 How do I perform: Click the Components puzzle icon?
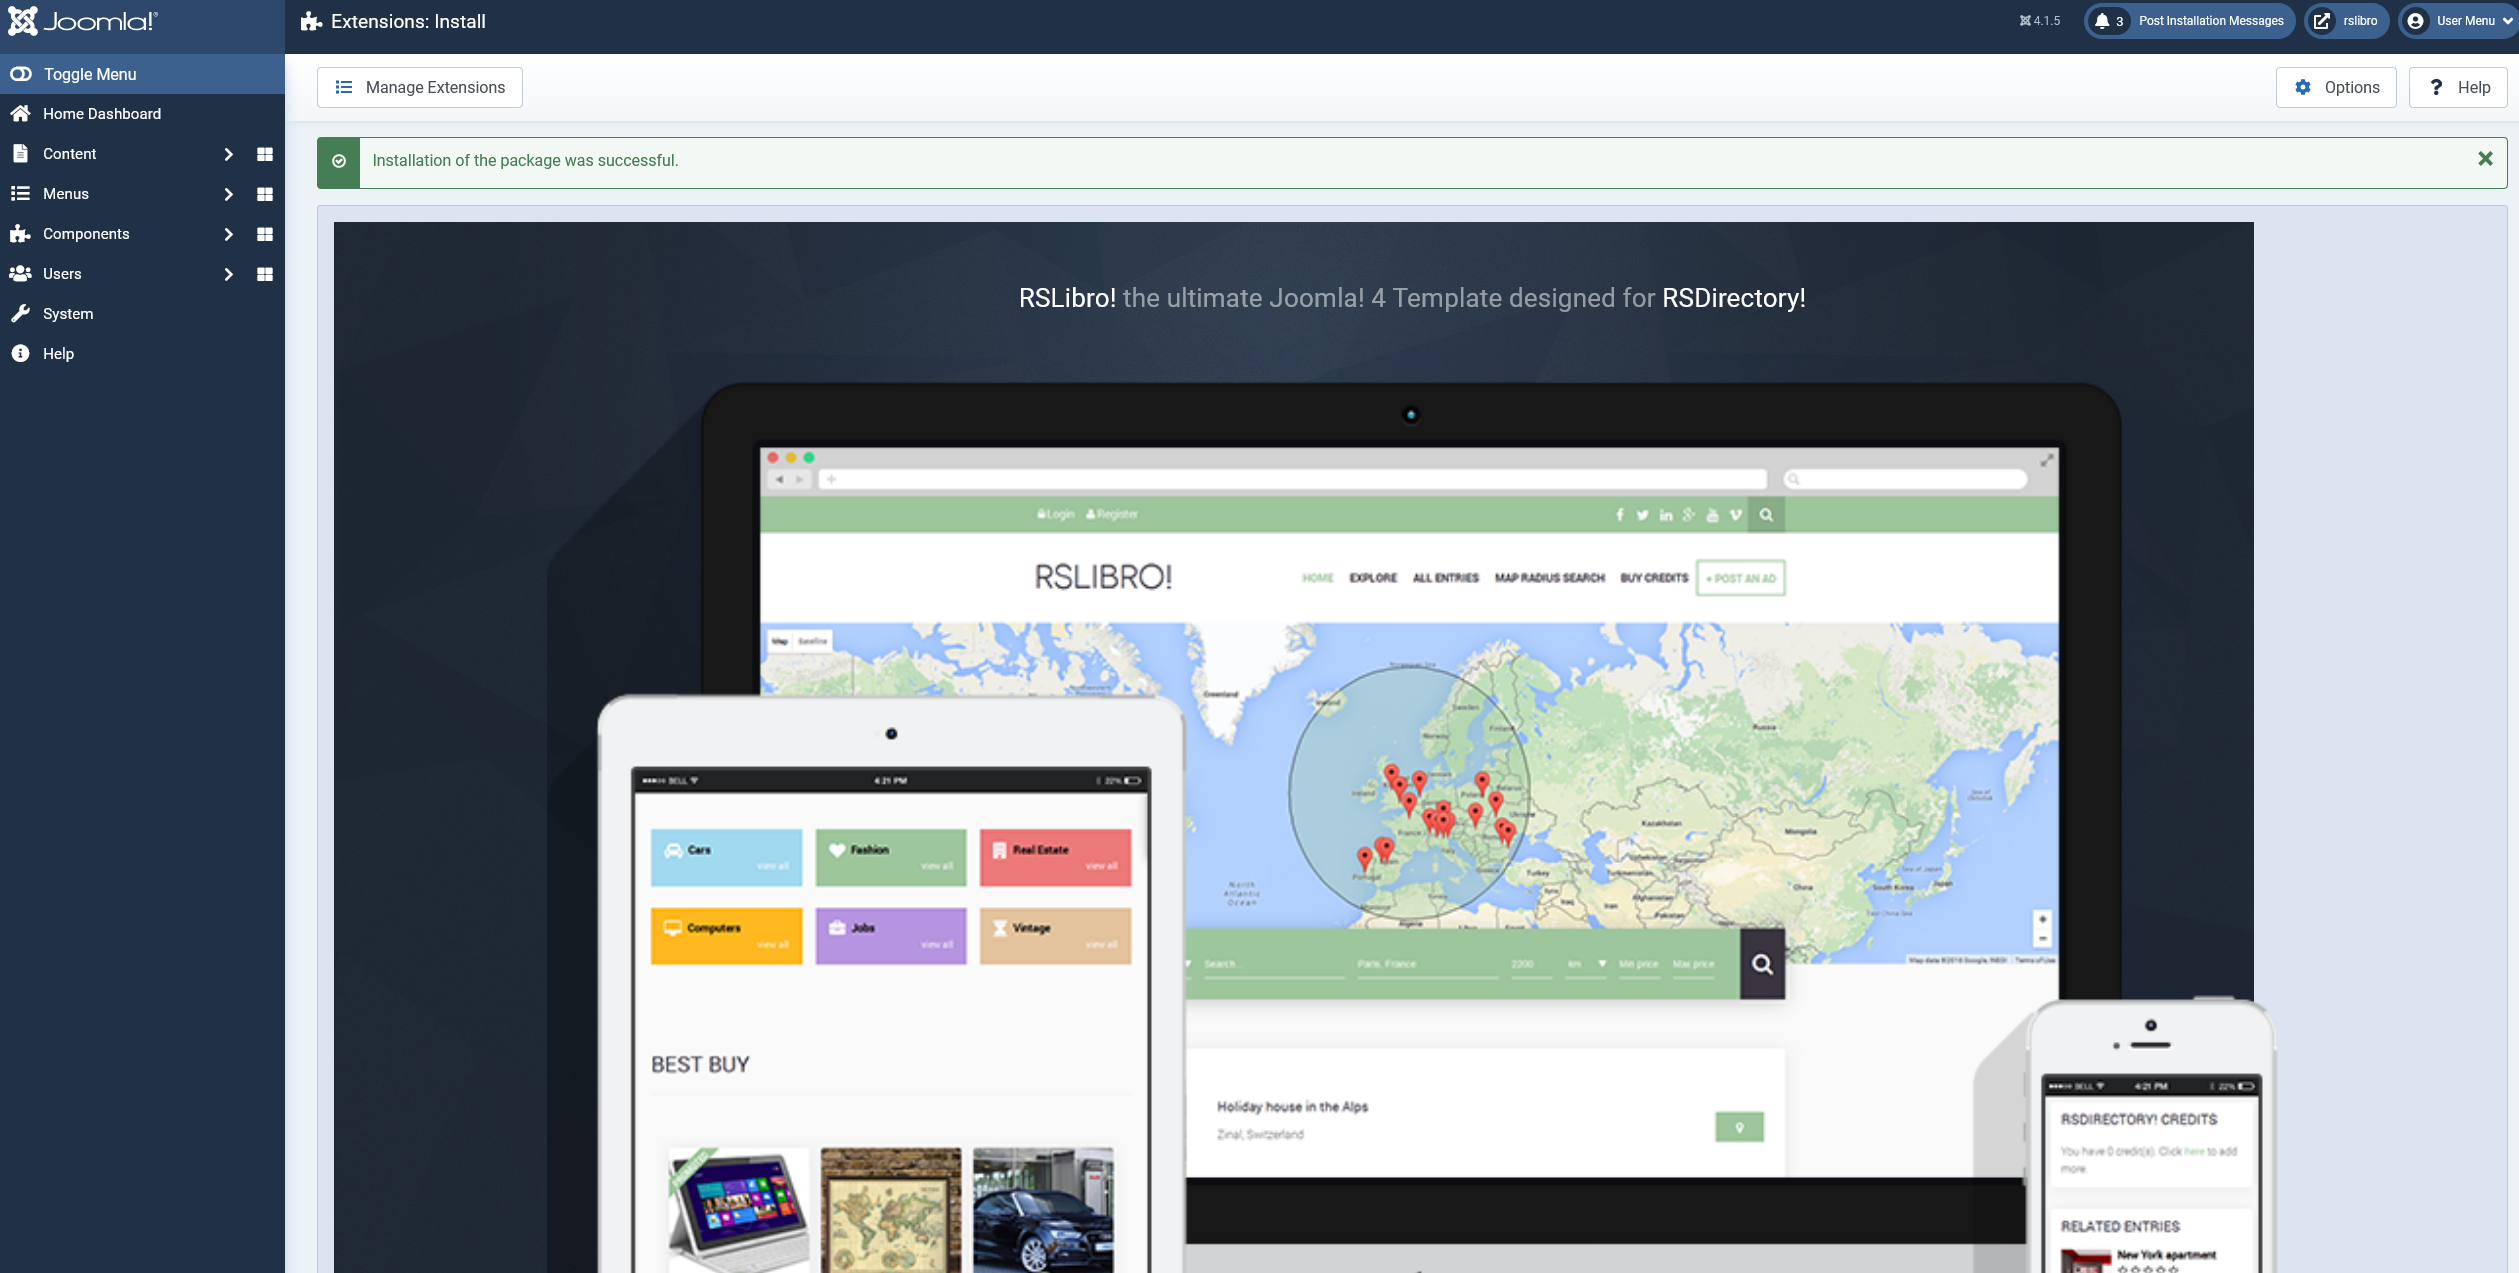(20, 234)
